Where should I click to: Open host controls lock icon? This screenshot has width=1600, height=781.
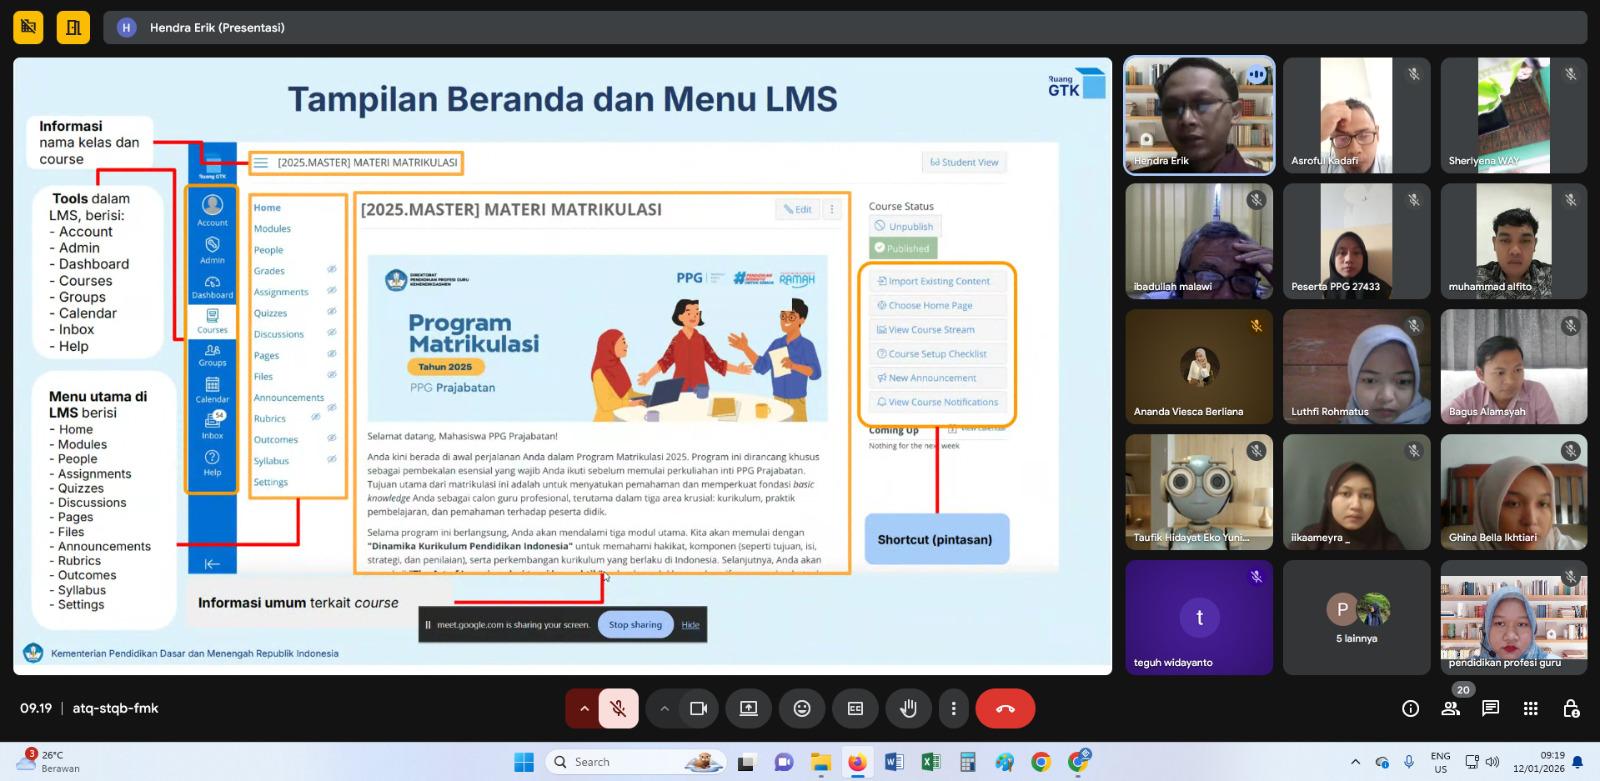click(1570, 709)
